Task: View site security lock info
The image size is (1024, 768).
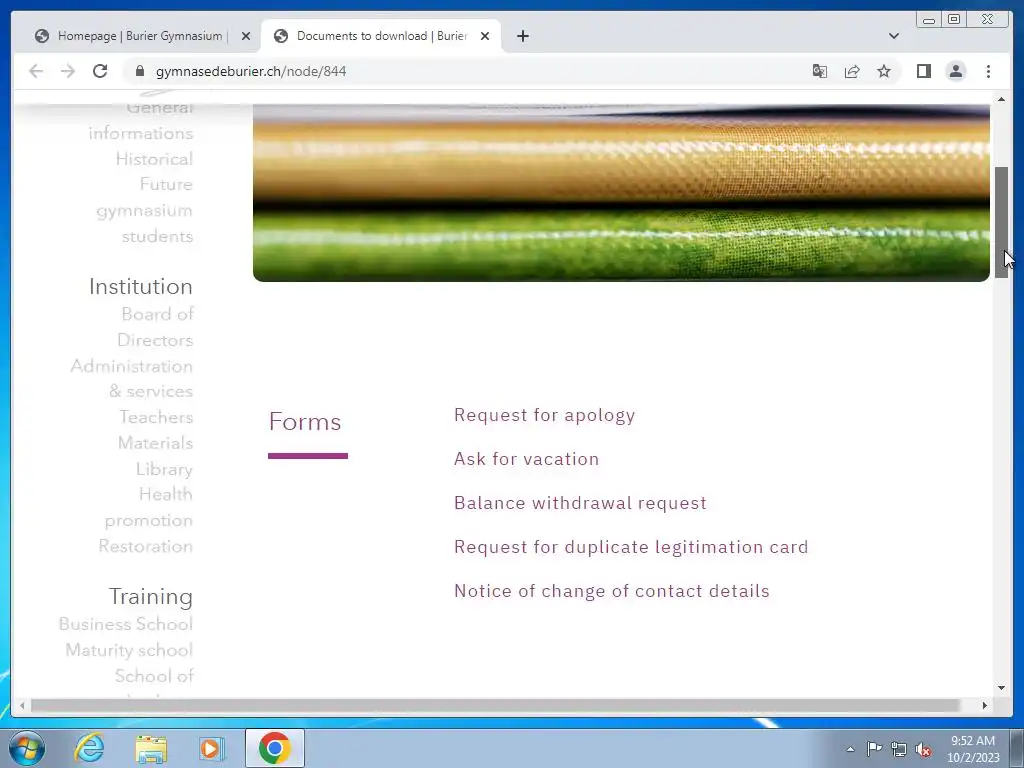Action: (139, 71)
